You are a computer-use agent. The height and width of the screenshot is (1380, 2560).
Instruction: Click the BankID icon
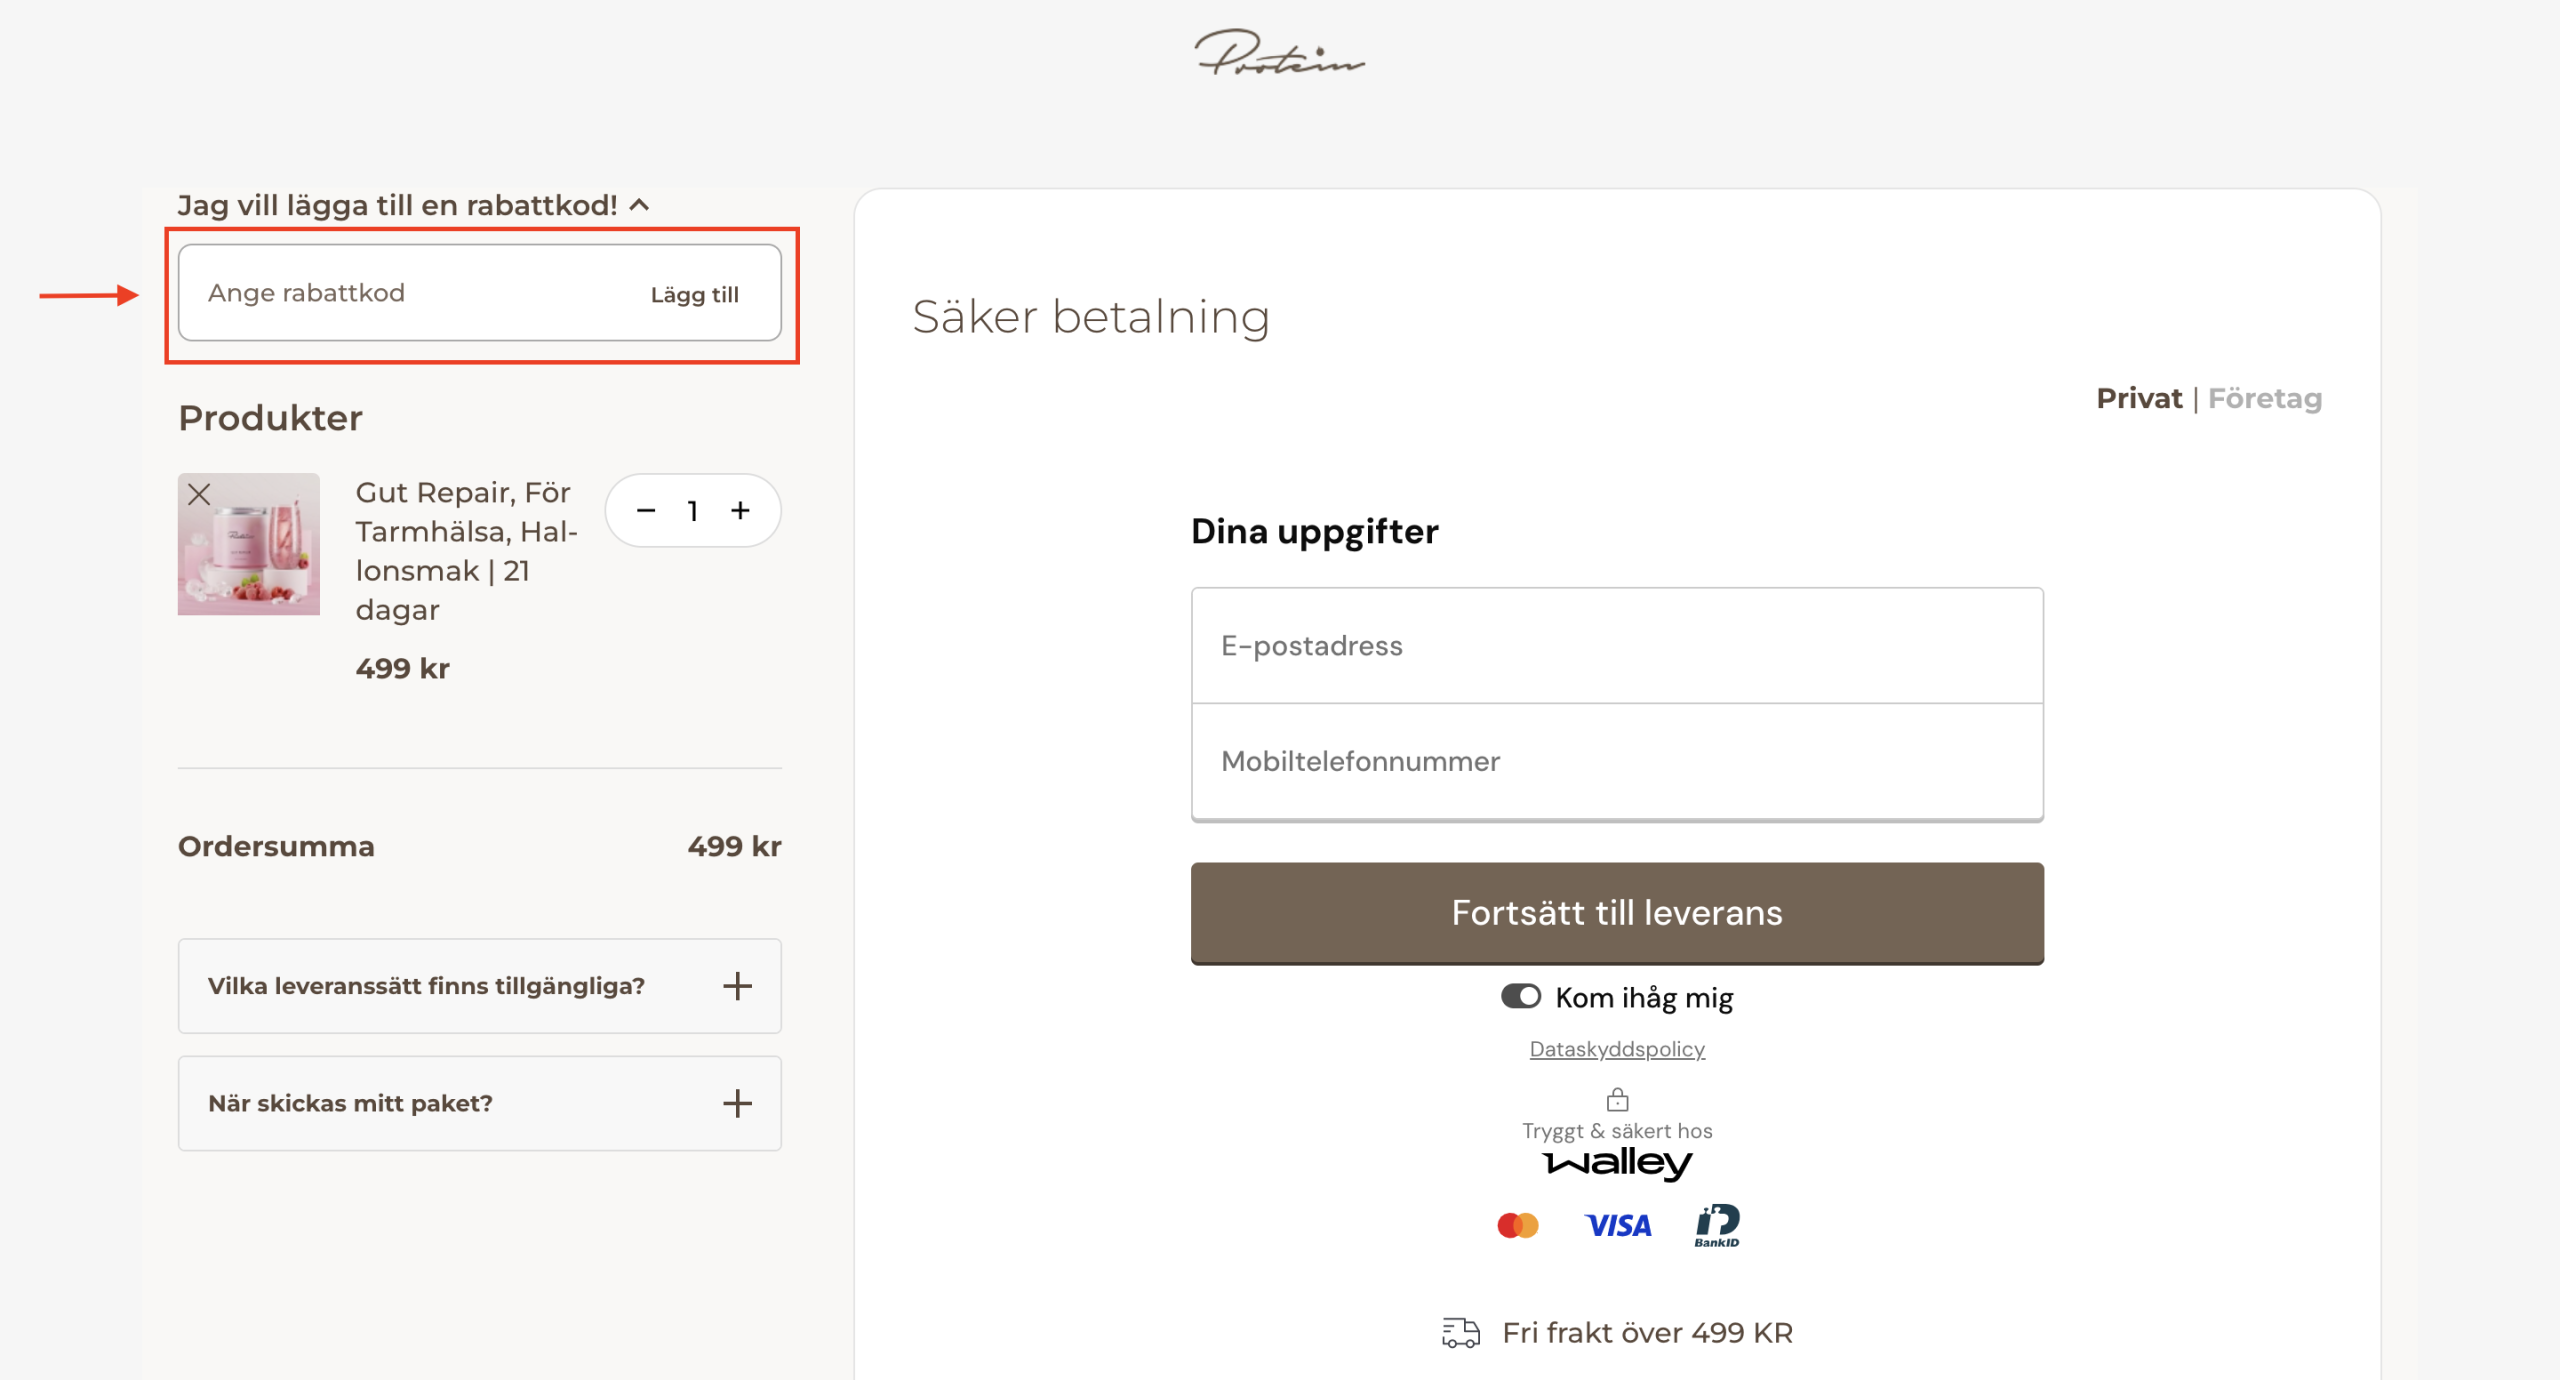coord(1717,1225)
